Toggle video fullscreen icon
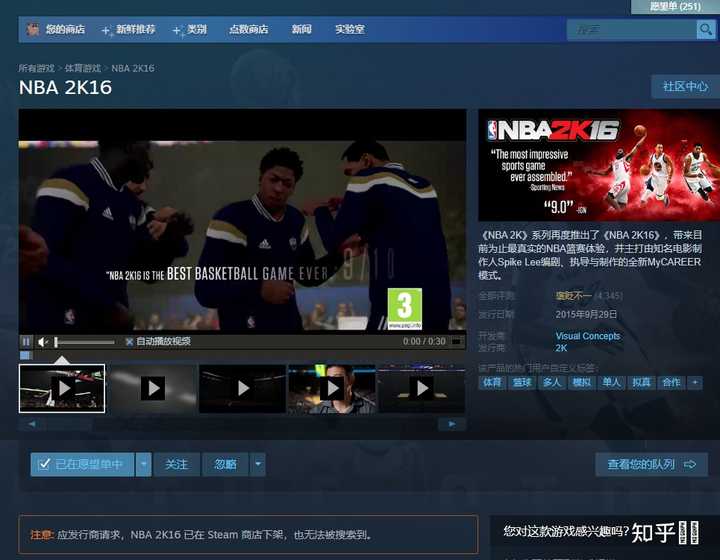 tap(456, 342)
